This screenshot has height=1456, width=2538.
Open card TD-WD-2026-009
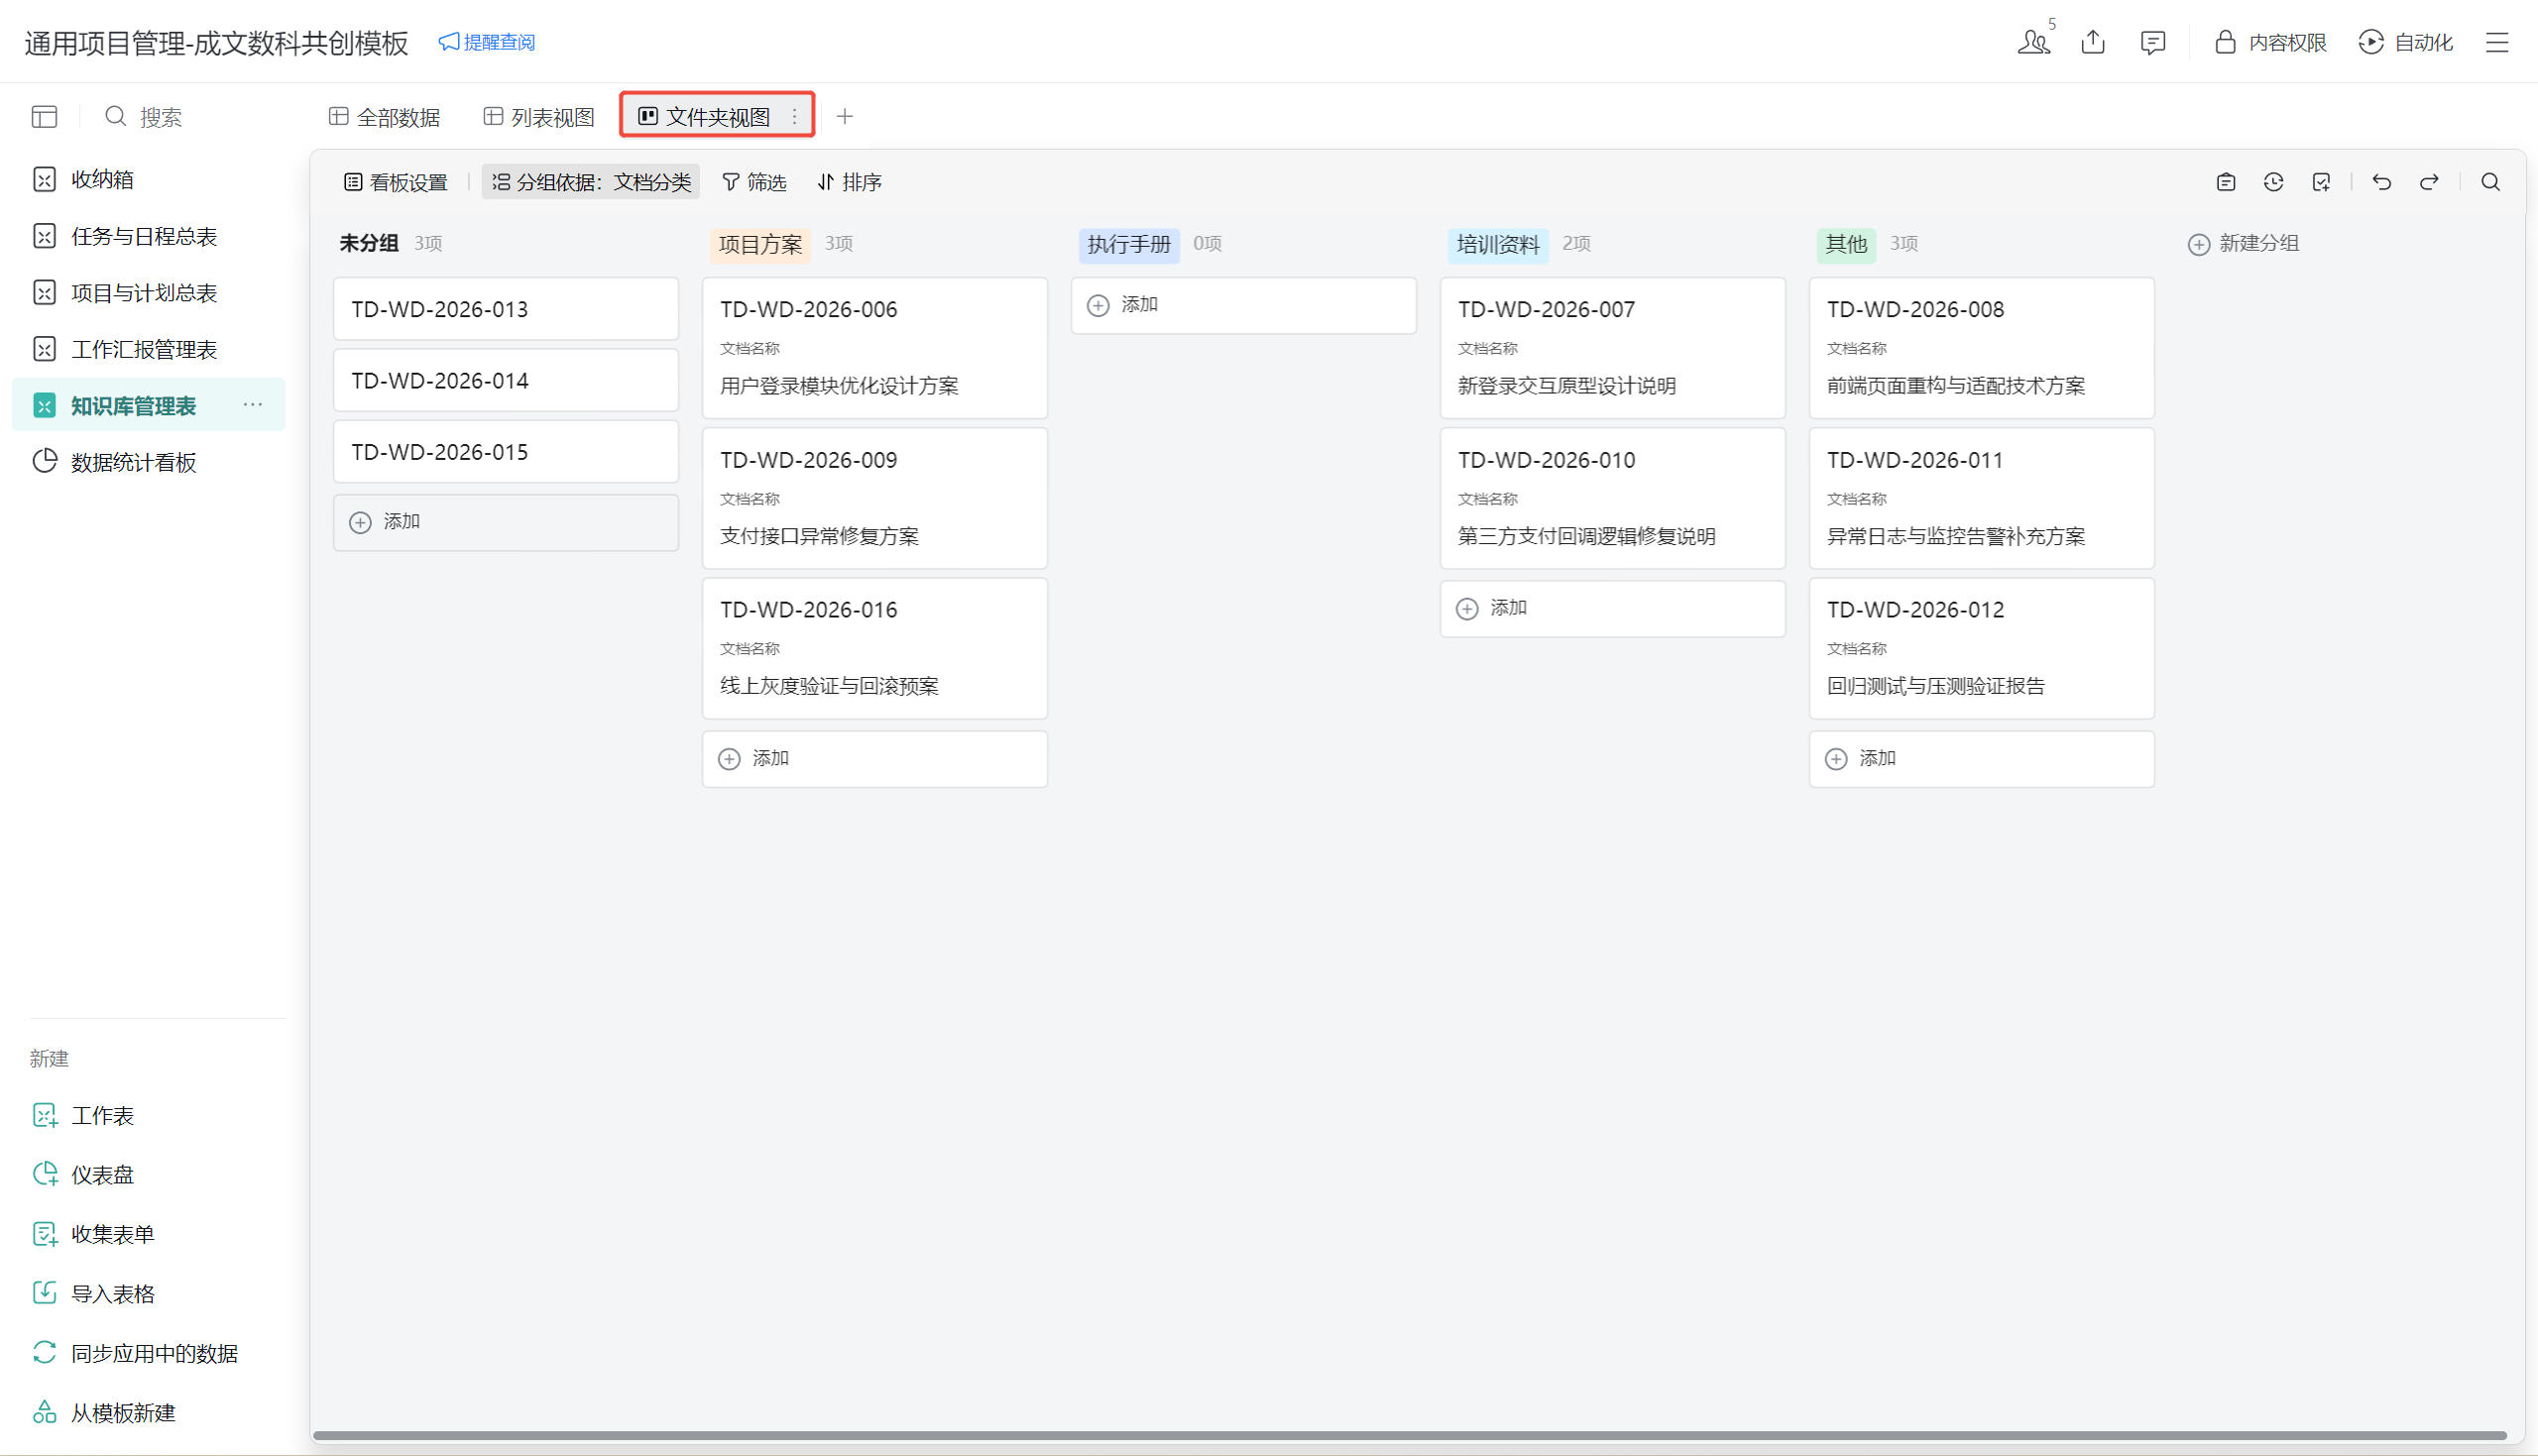click(874, 498)
